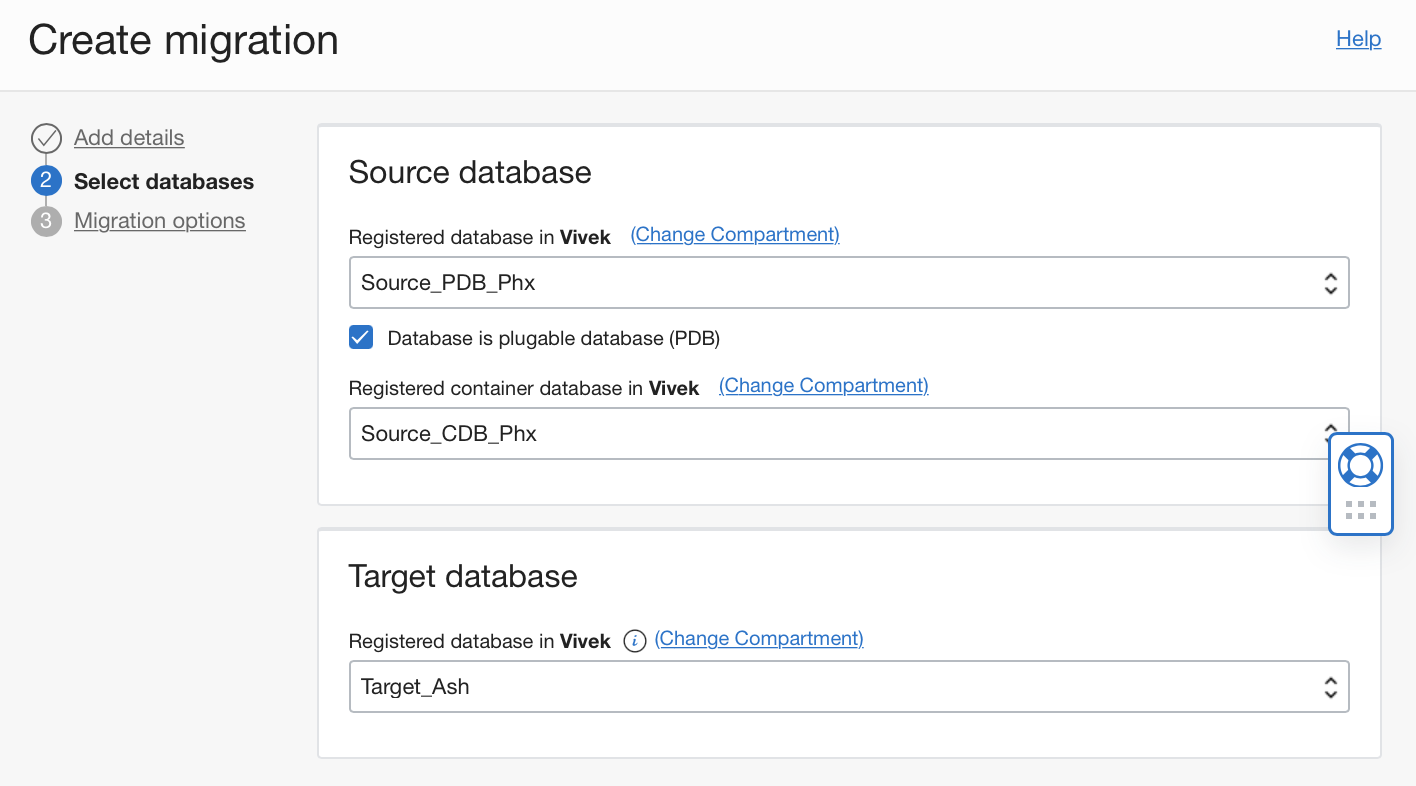Click the gray step 3 circle
Image resolution: width=1416 pixels, height=786 pixels.
pyautogui.click(x=46, y=221)
